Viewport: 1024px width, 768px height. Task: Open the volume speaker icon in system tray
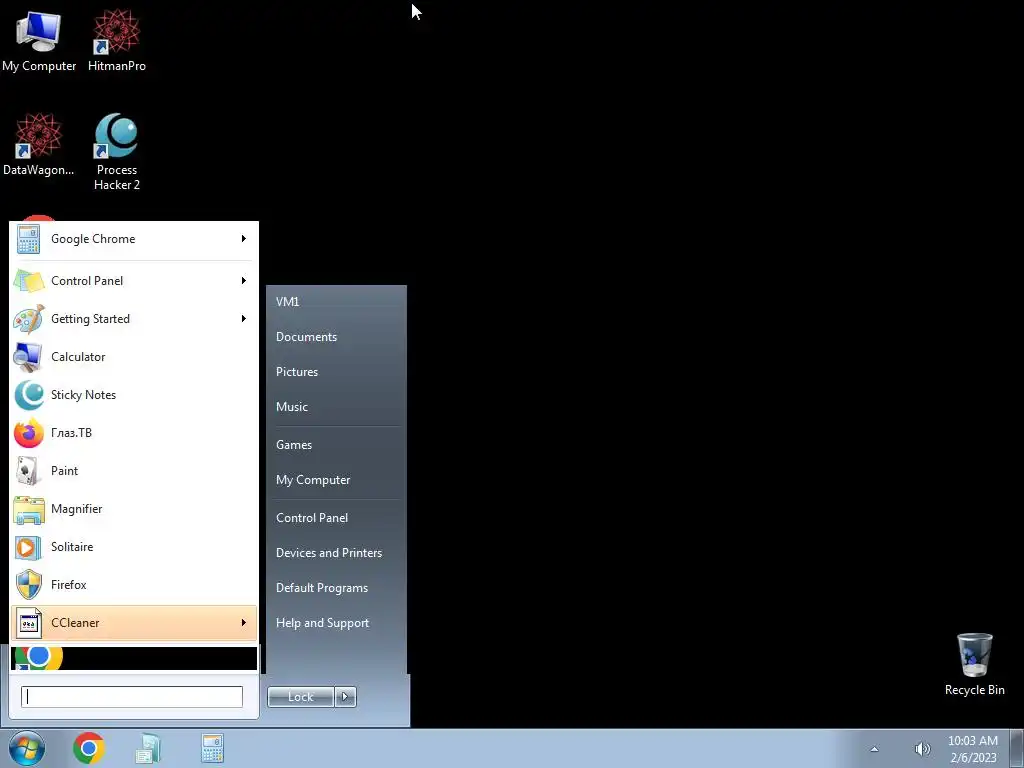(922, 749)
